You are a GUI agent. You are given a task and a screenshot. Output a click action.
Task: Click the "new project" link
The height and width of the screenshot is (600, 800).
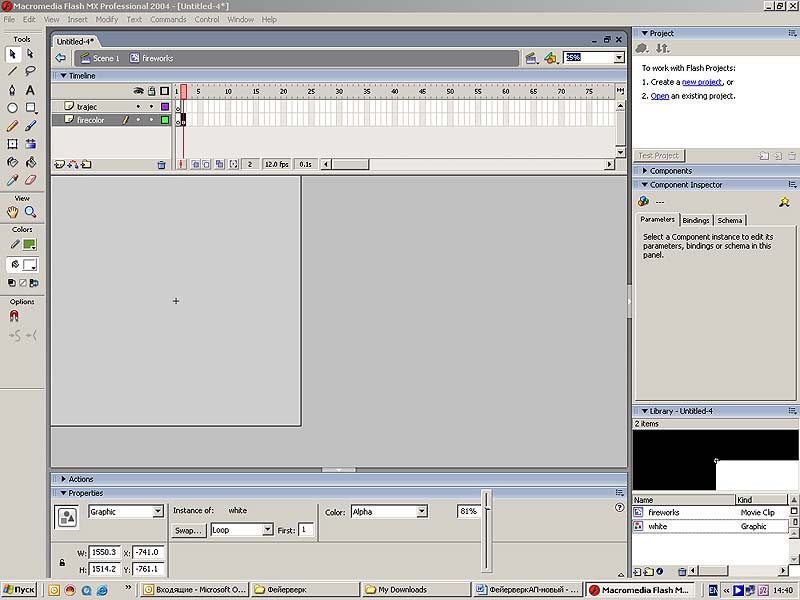pos(703,82)
